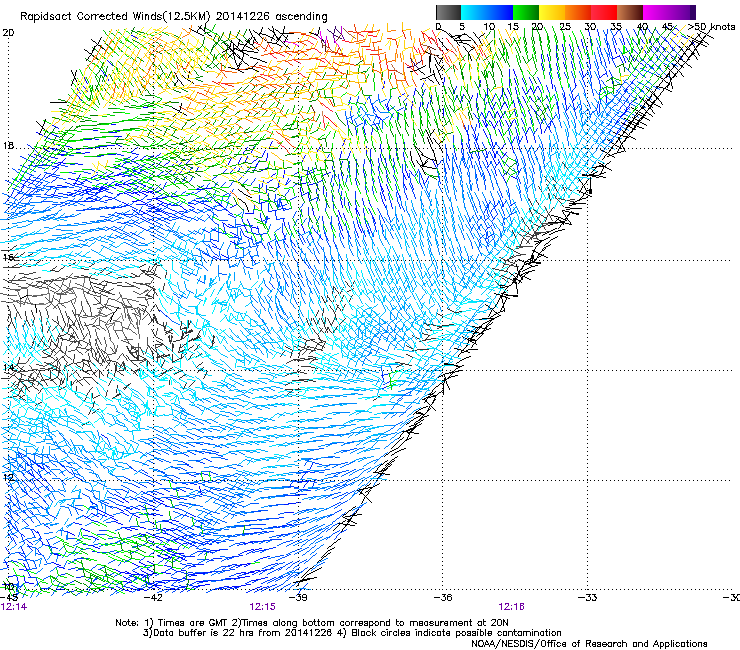
Task: Click the longitude label -33
Action: coord(588,598)
